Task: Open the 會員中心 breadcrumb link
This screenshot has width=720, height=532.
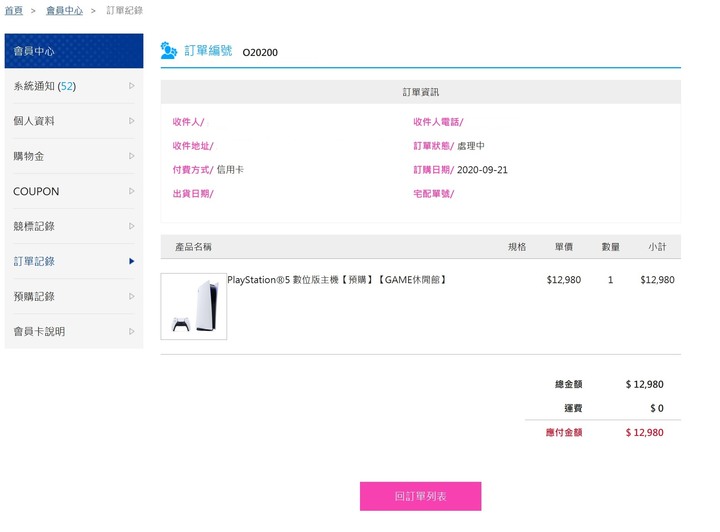Action: [64, 11]
